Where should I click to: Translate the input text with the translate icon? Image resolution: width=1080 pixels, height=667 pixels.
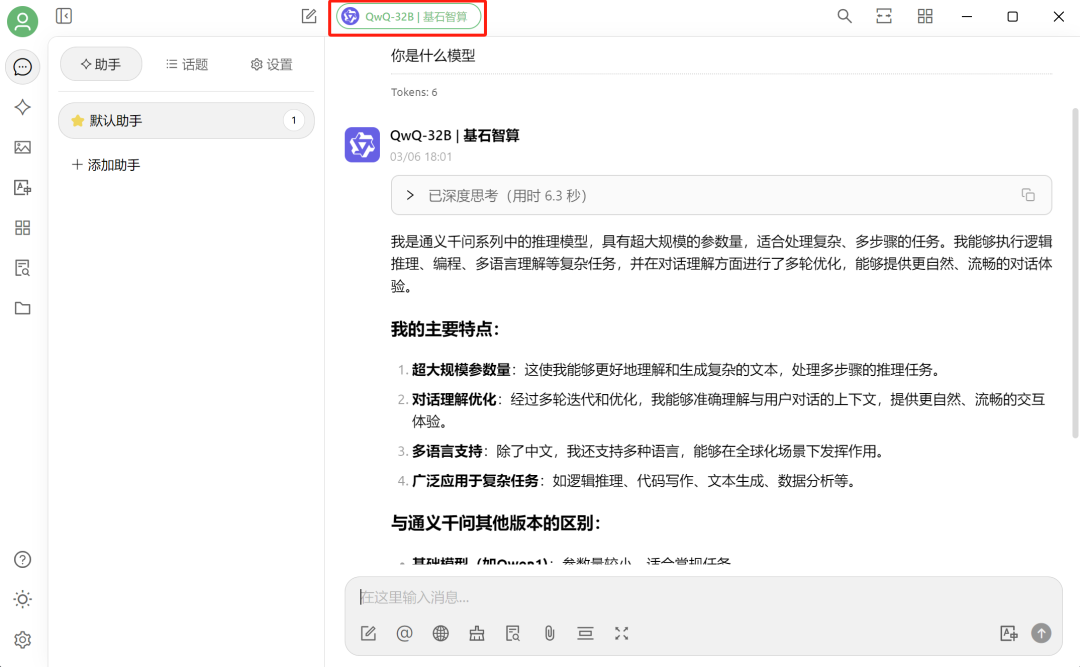pyautogui.click(x=1008, y=633)
